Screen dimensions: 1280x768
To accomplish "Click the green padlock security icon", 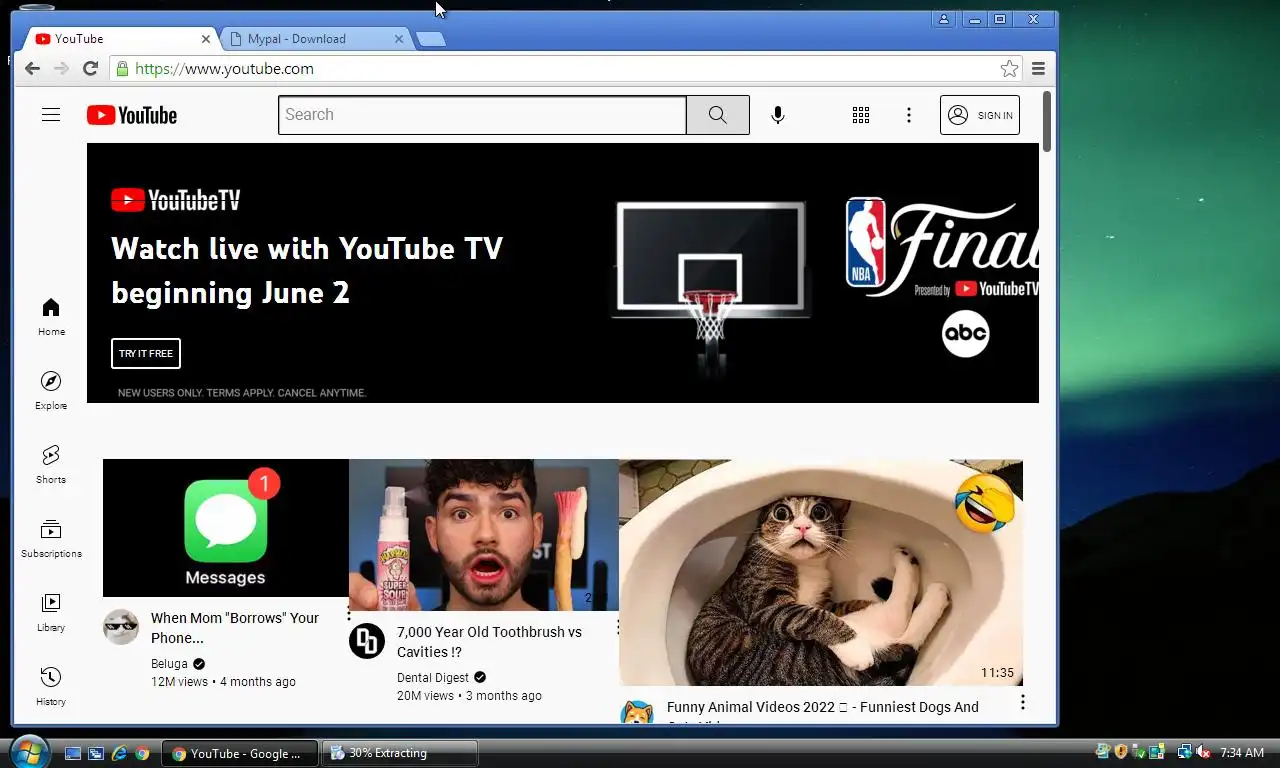I will click(122, 69).
